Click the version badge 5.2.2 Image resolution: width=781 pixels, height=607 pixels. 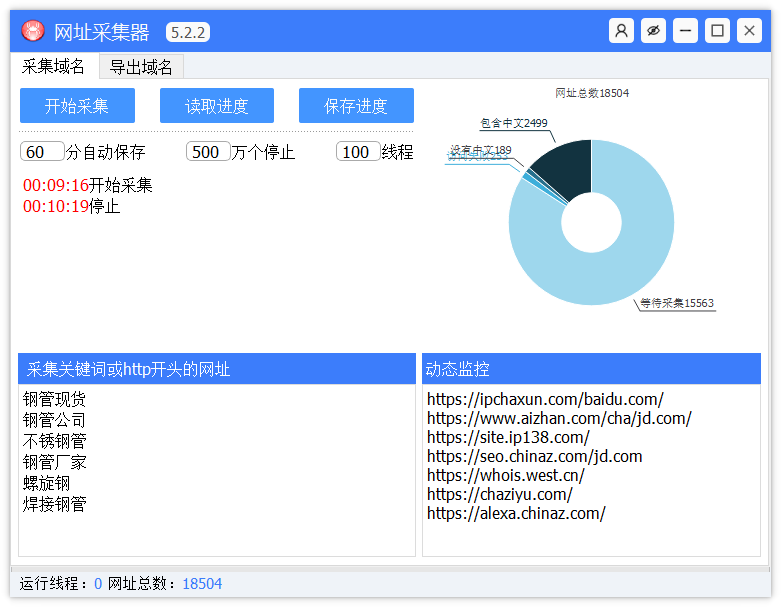(188, 32)
